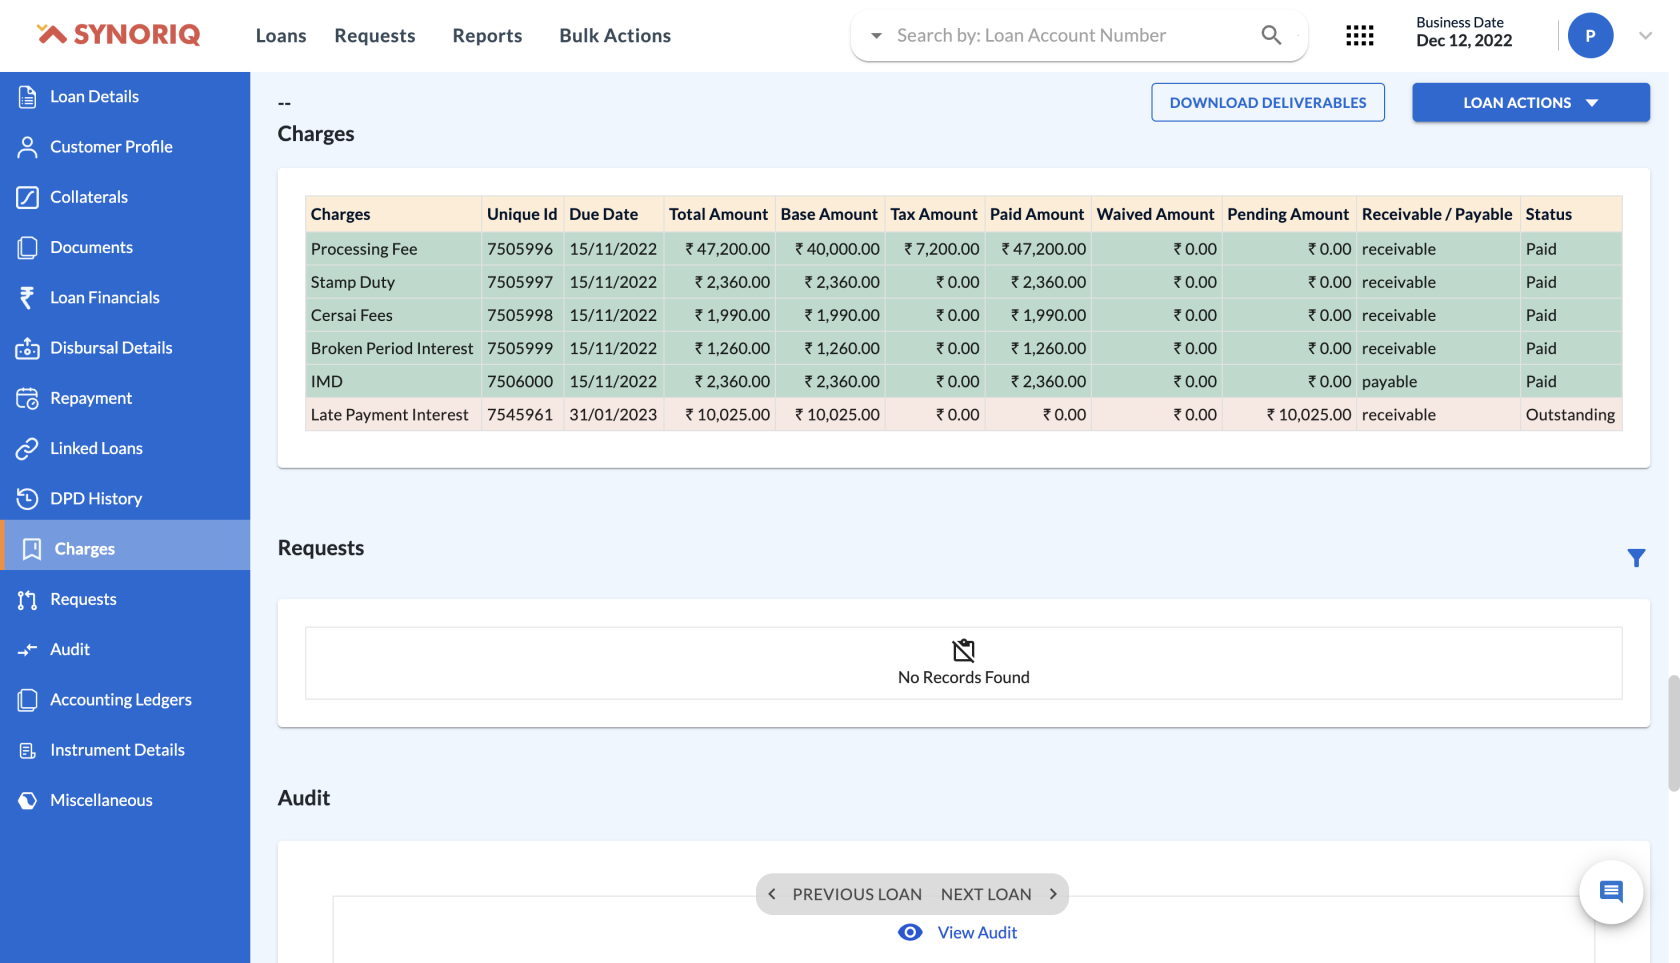1680x963 pixels.
Task: Open the chat support bubble
Action: coord(1611,892)
